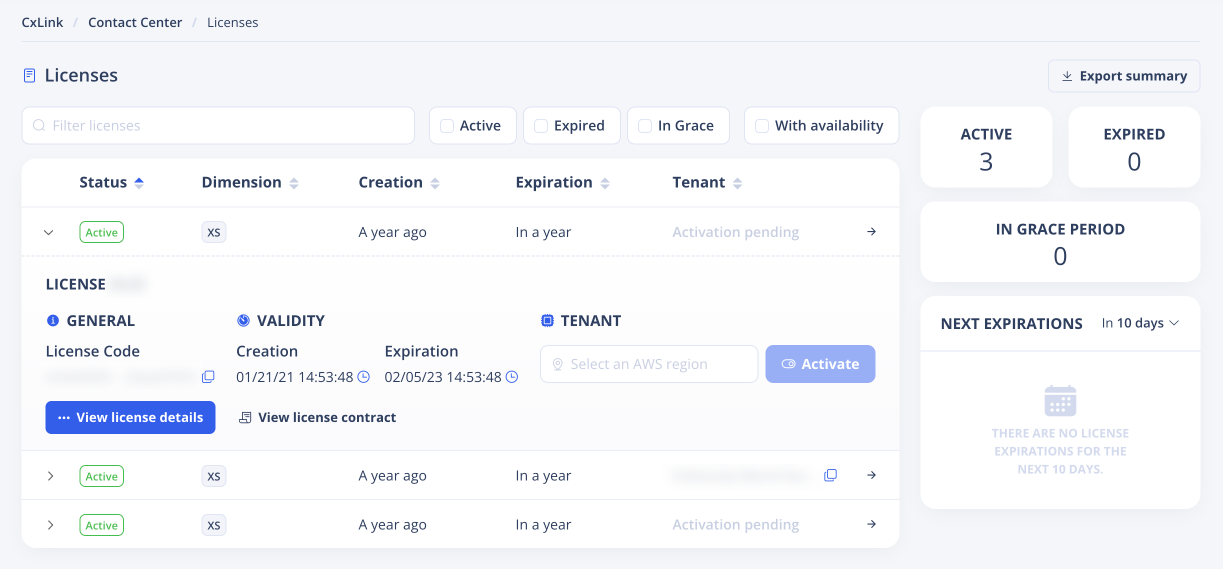Screen dimensions: 1223x569
Task: Open second license row via right arrow
Action: (871, 476)
